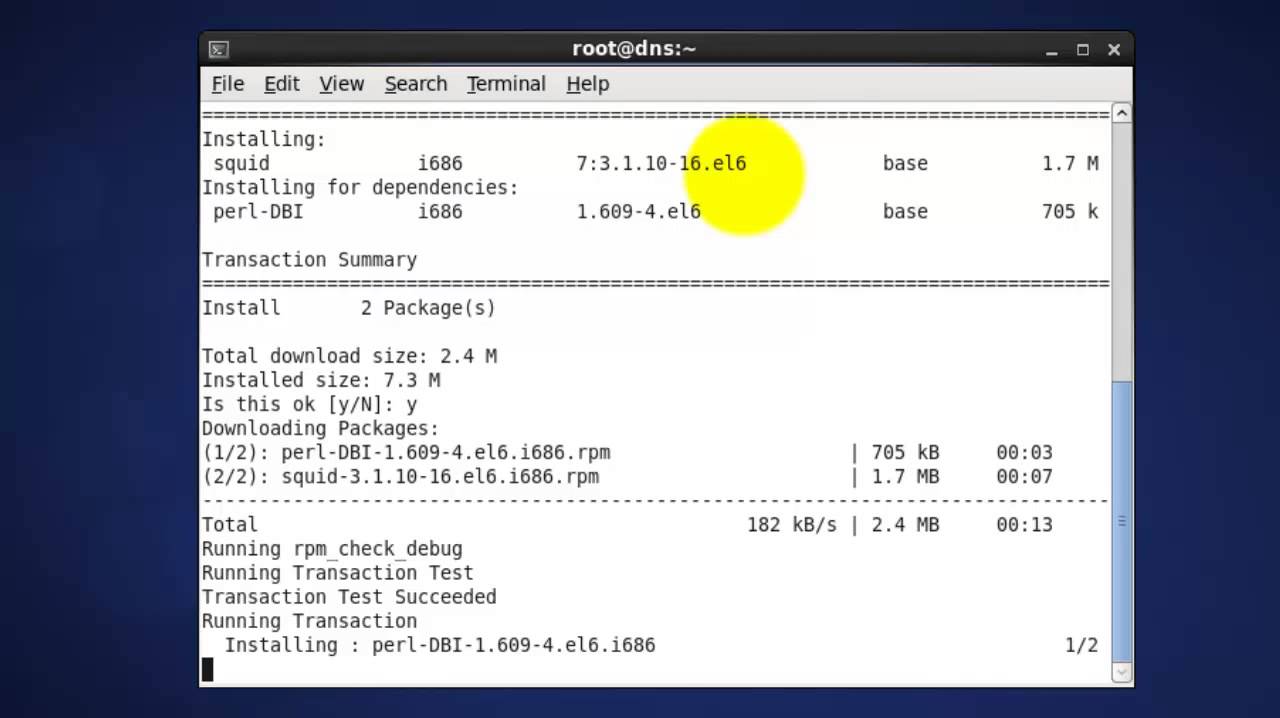This screenshot has height=718, width=1280.
Task: Minimize the root@dns terminal window
Action: pos(1051,49)
